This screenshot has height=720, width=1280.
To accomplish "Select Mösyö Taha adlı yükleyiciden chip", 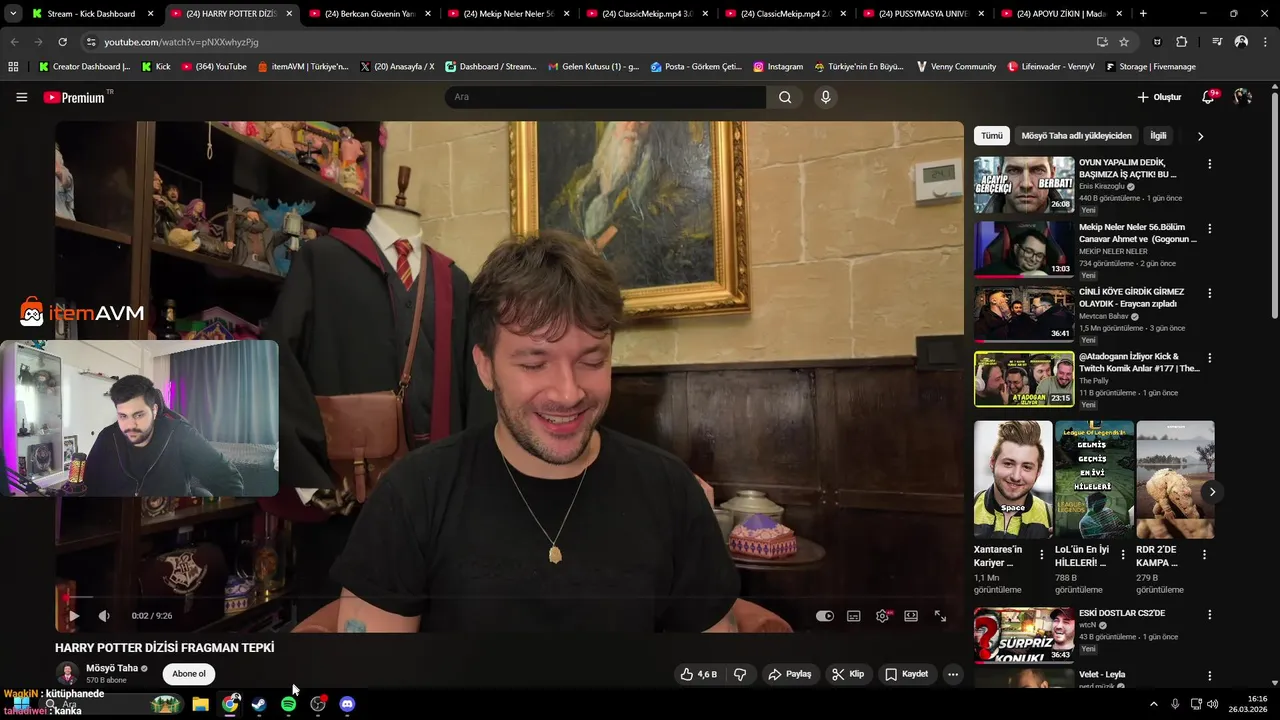I will click(x=1076, y=136).
